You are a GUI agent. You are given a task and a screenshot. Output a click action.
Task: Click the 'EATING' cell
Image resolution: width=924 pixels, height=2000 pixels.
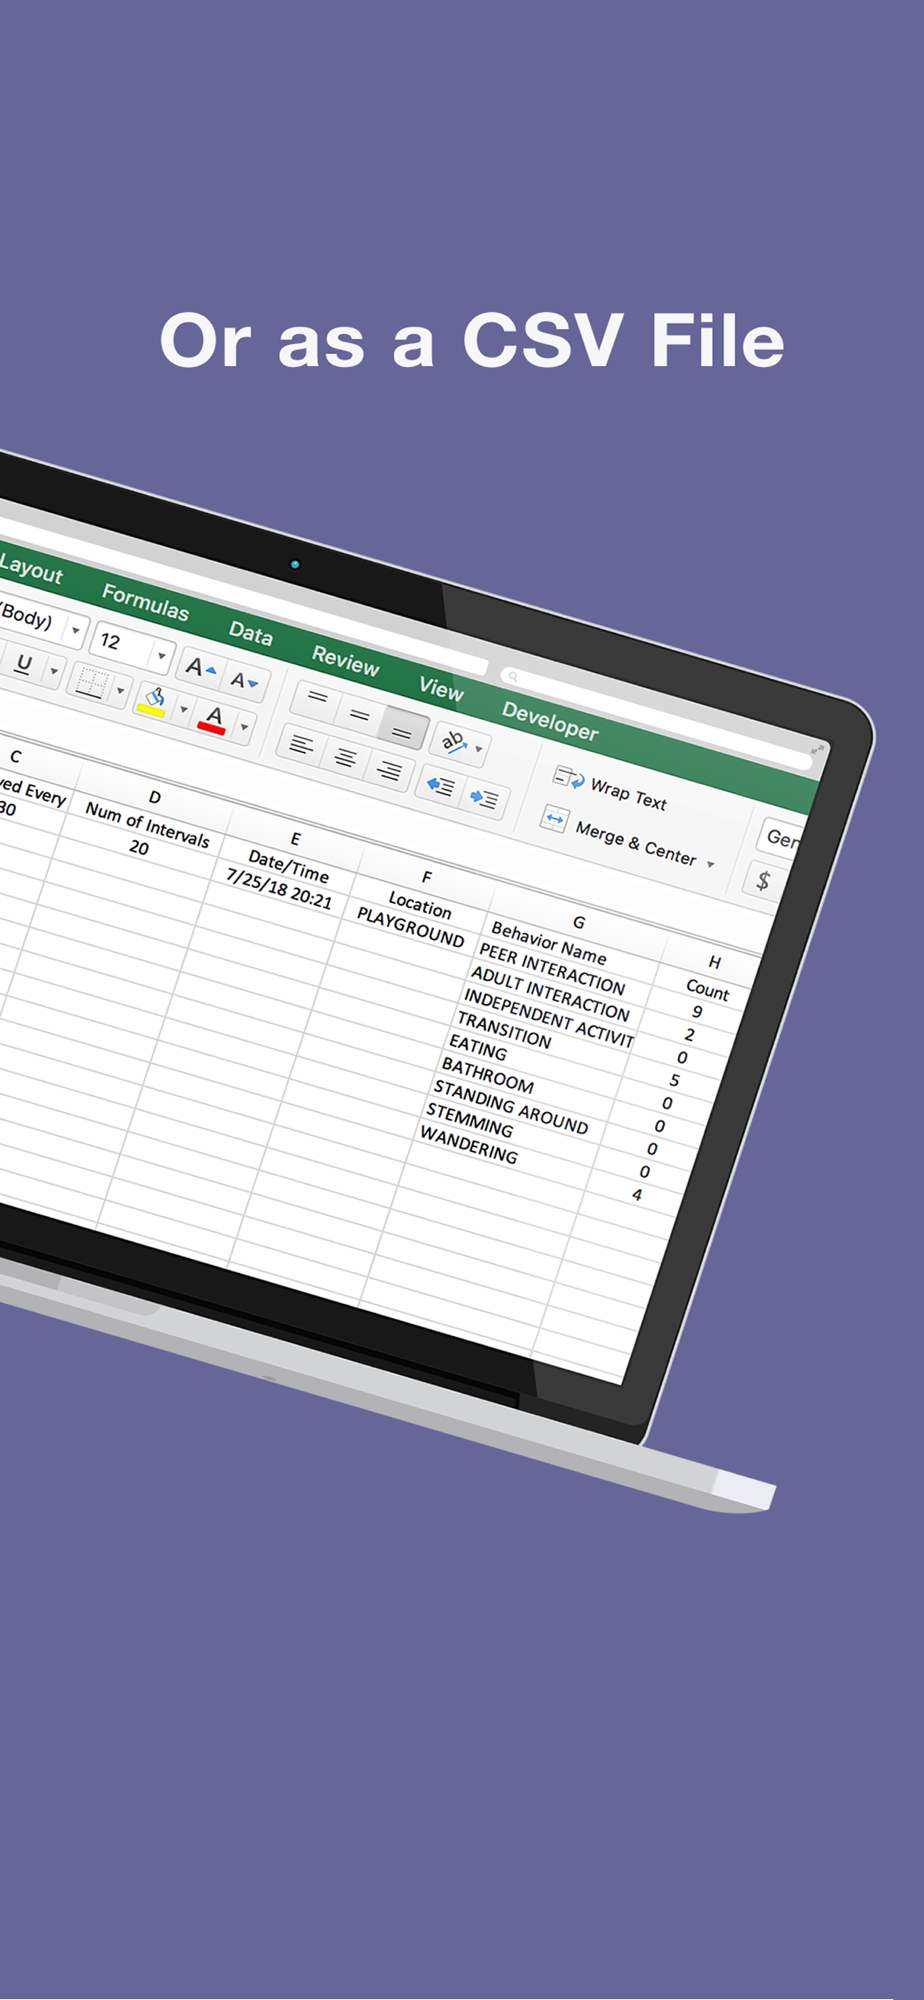click(x=478, y=1048)
